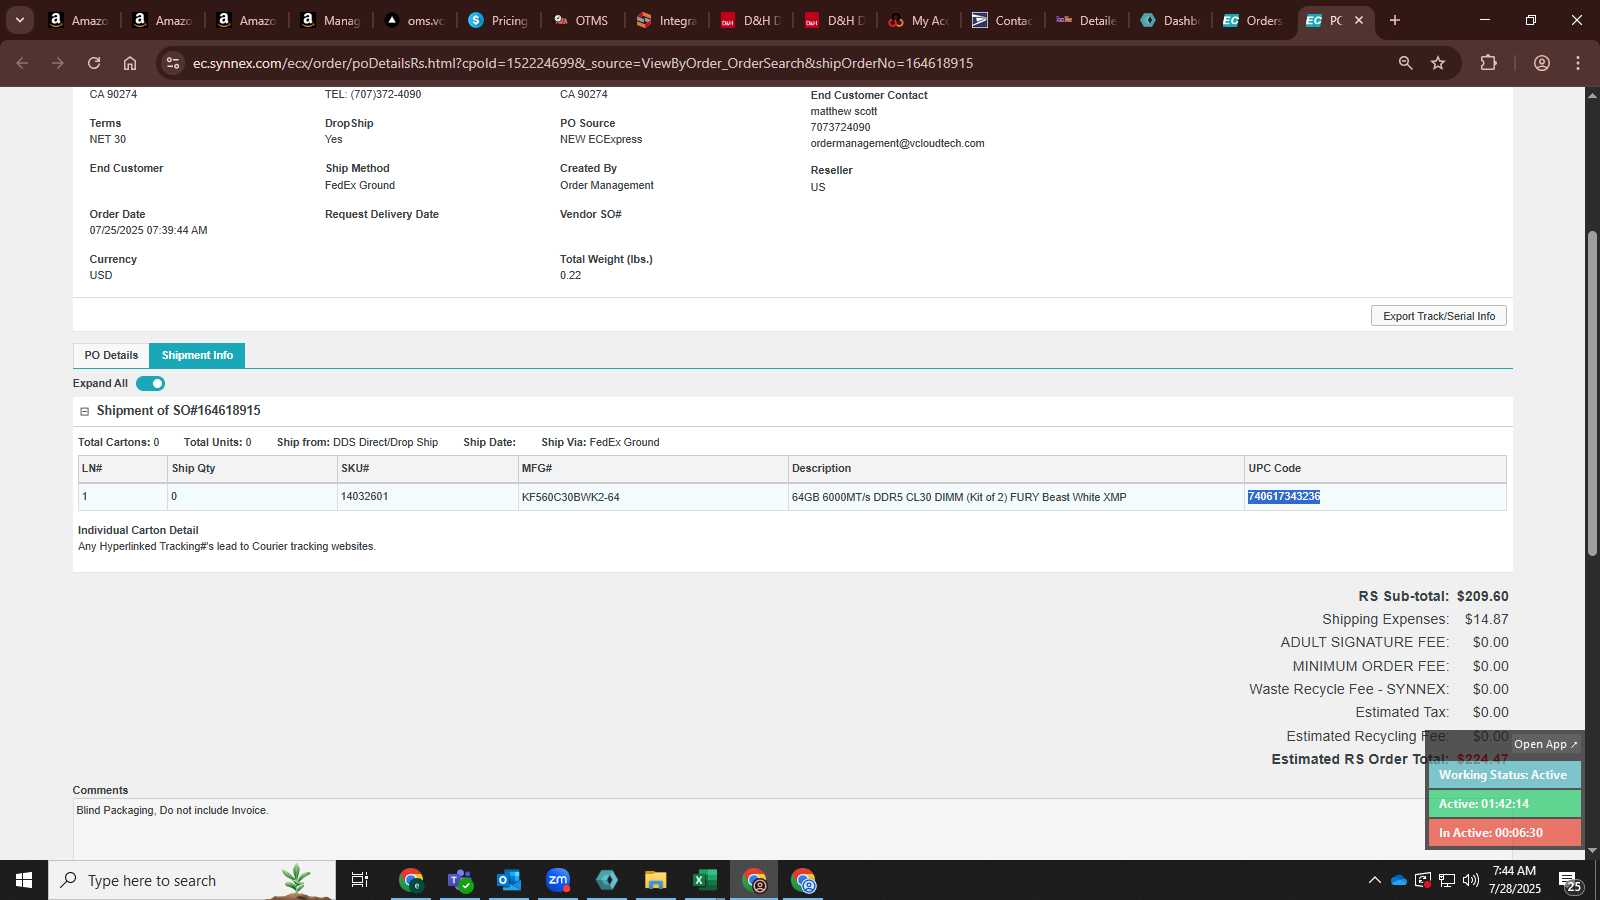Open Task View on taskbar
Screen dimensions: 1600x900
click(x=360, y=880)
